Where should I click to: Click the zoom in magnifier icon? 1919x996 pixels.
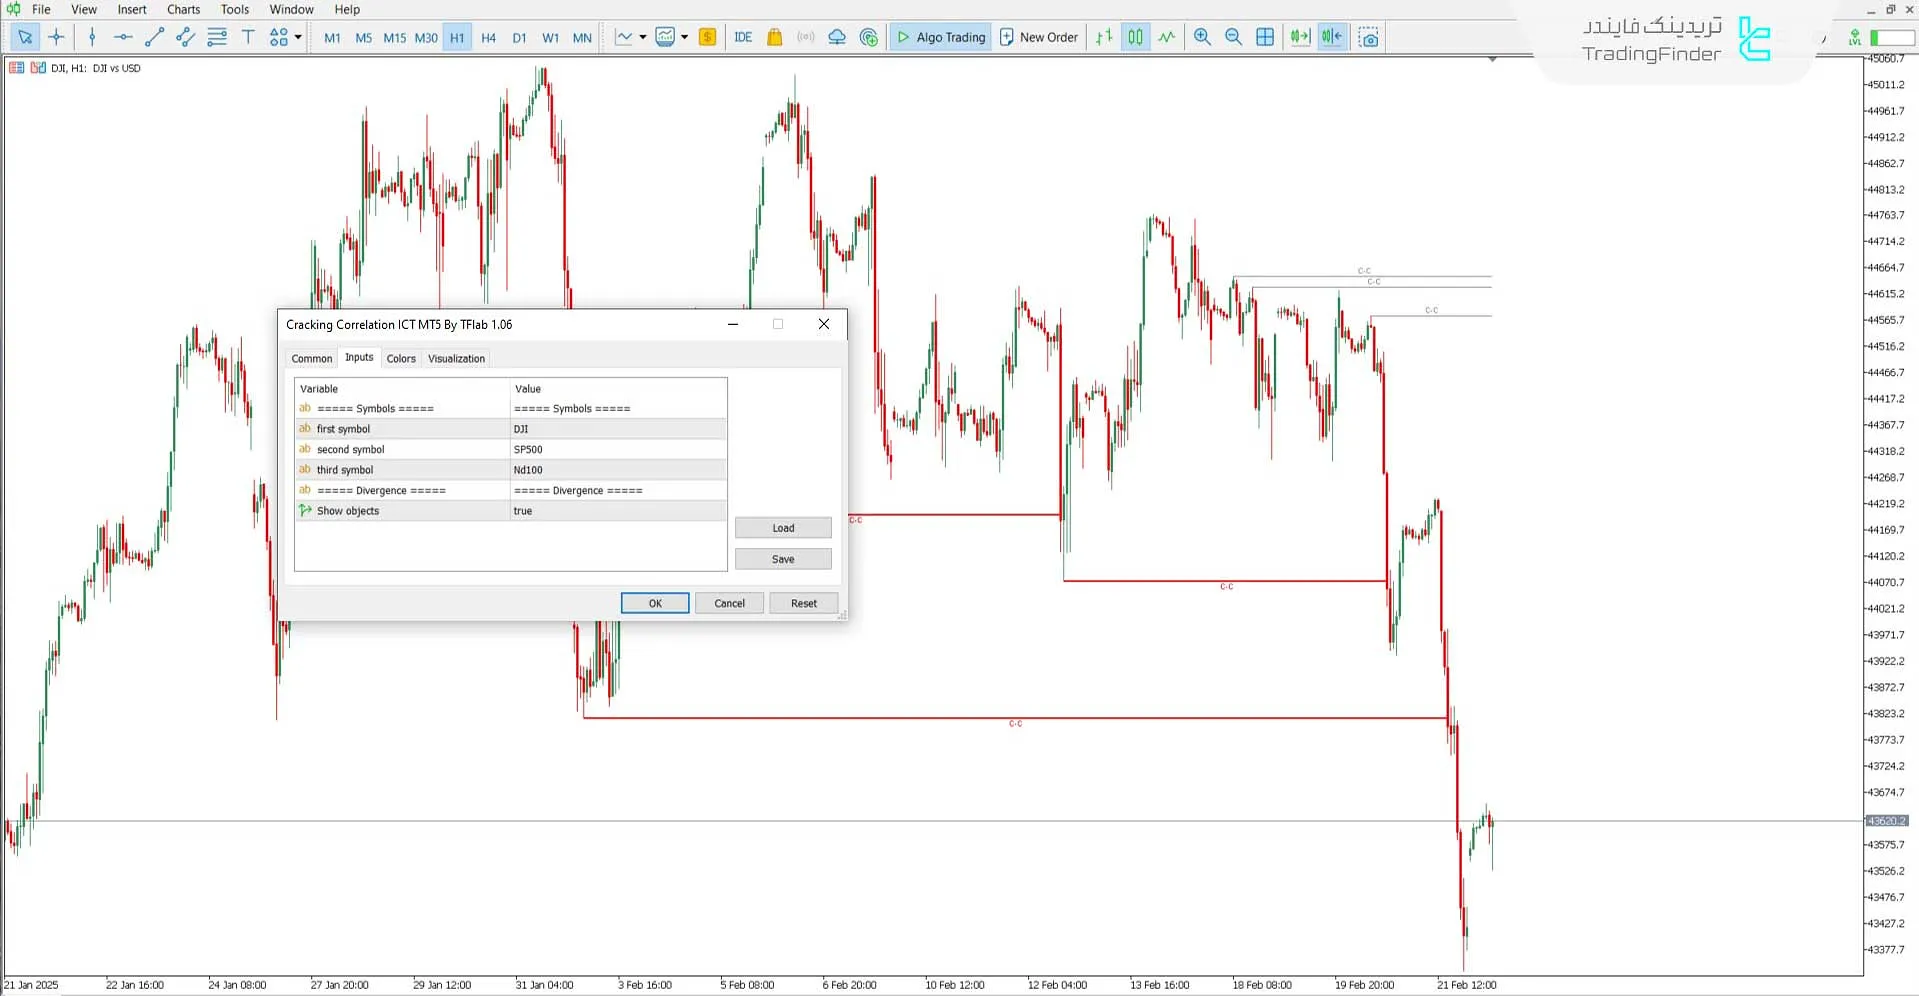coord(1202,37)
